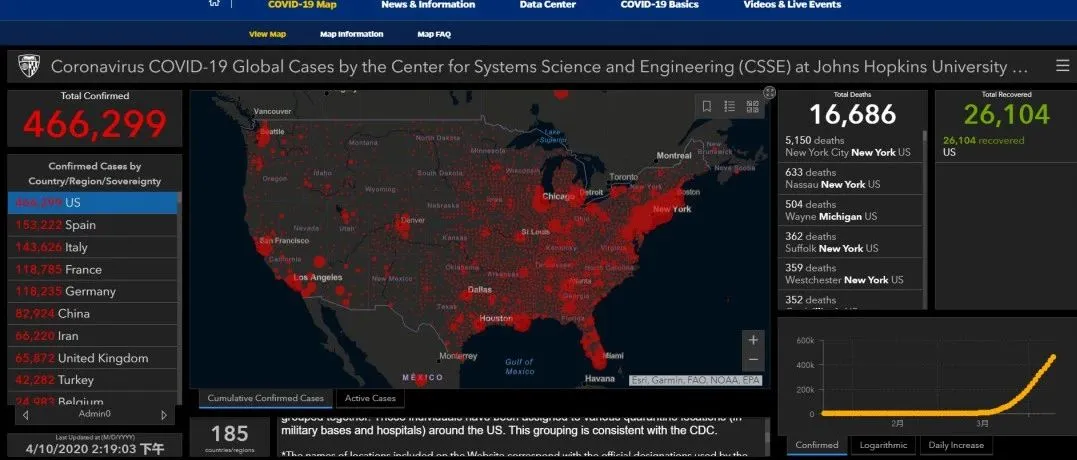Viewport: 1077px width, 460px height.
Task: Select Spain in country list
Action: [x=92, y=225]
